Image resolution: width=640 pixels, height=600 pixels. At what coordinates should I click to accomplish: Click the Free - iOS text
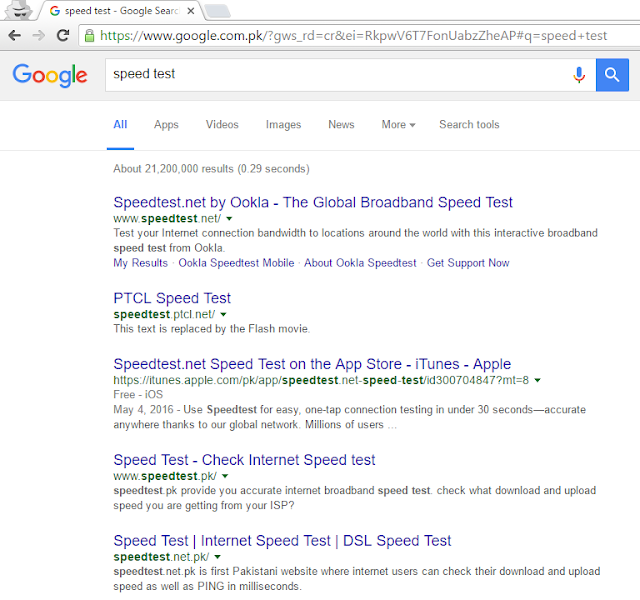pos(138,395)
